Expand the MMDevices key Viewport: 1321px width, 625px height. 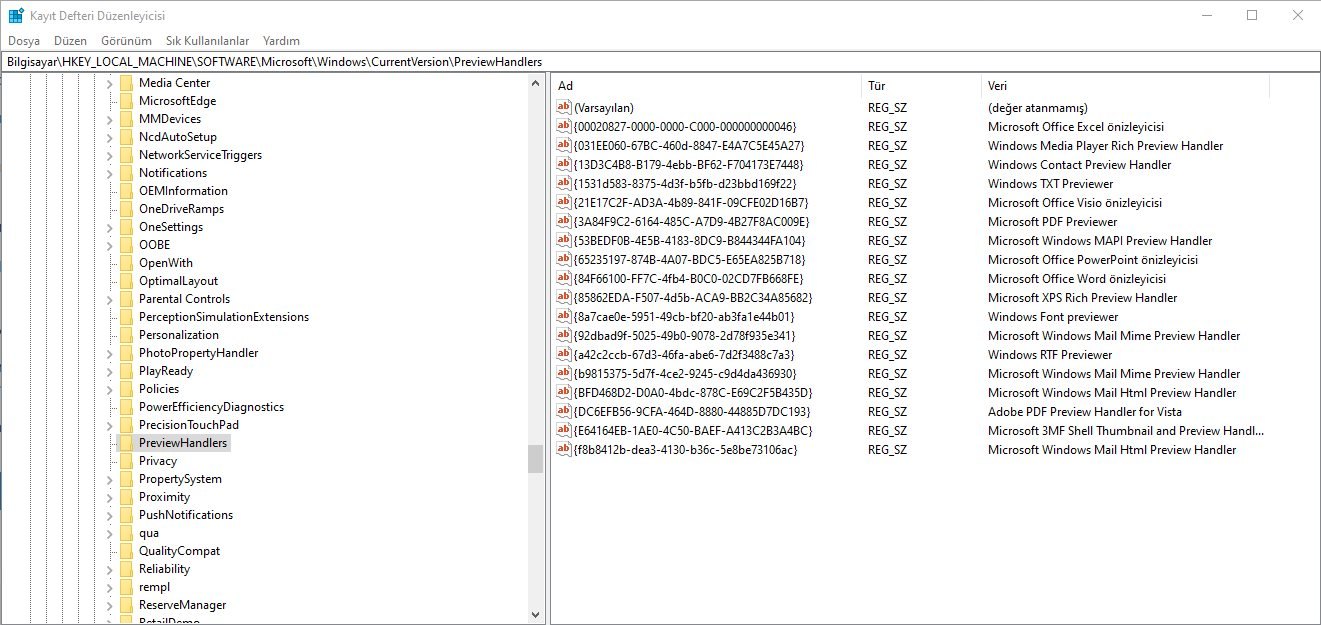110,119
